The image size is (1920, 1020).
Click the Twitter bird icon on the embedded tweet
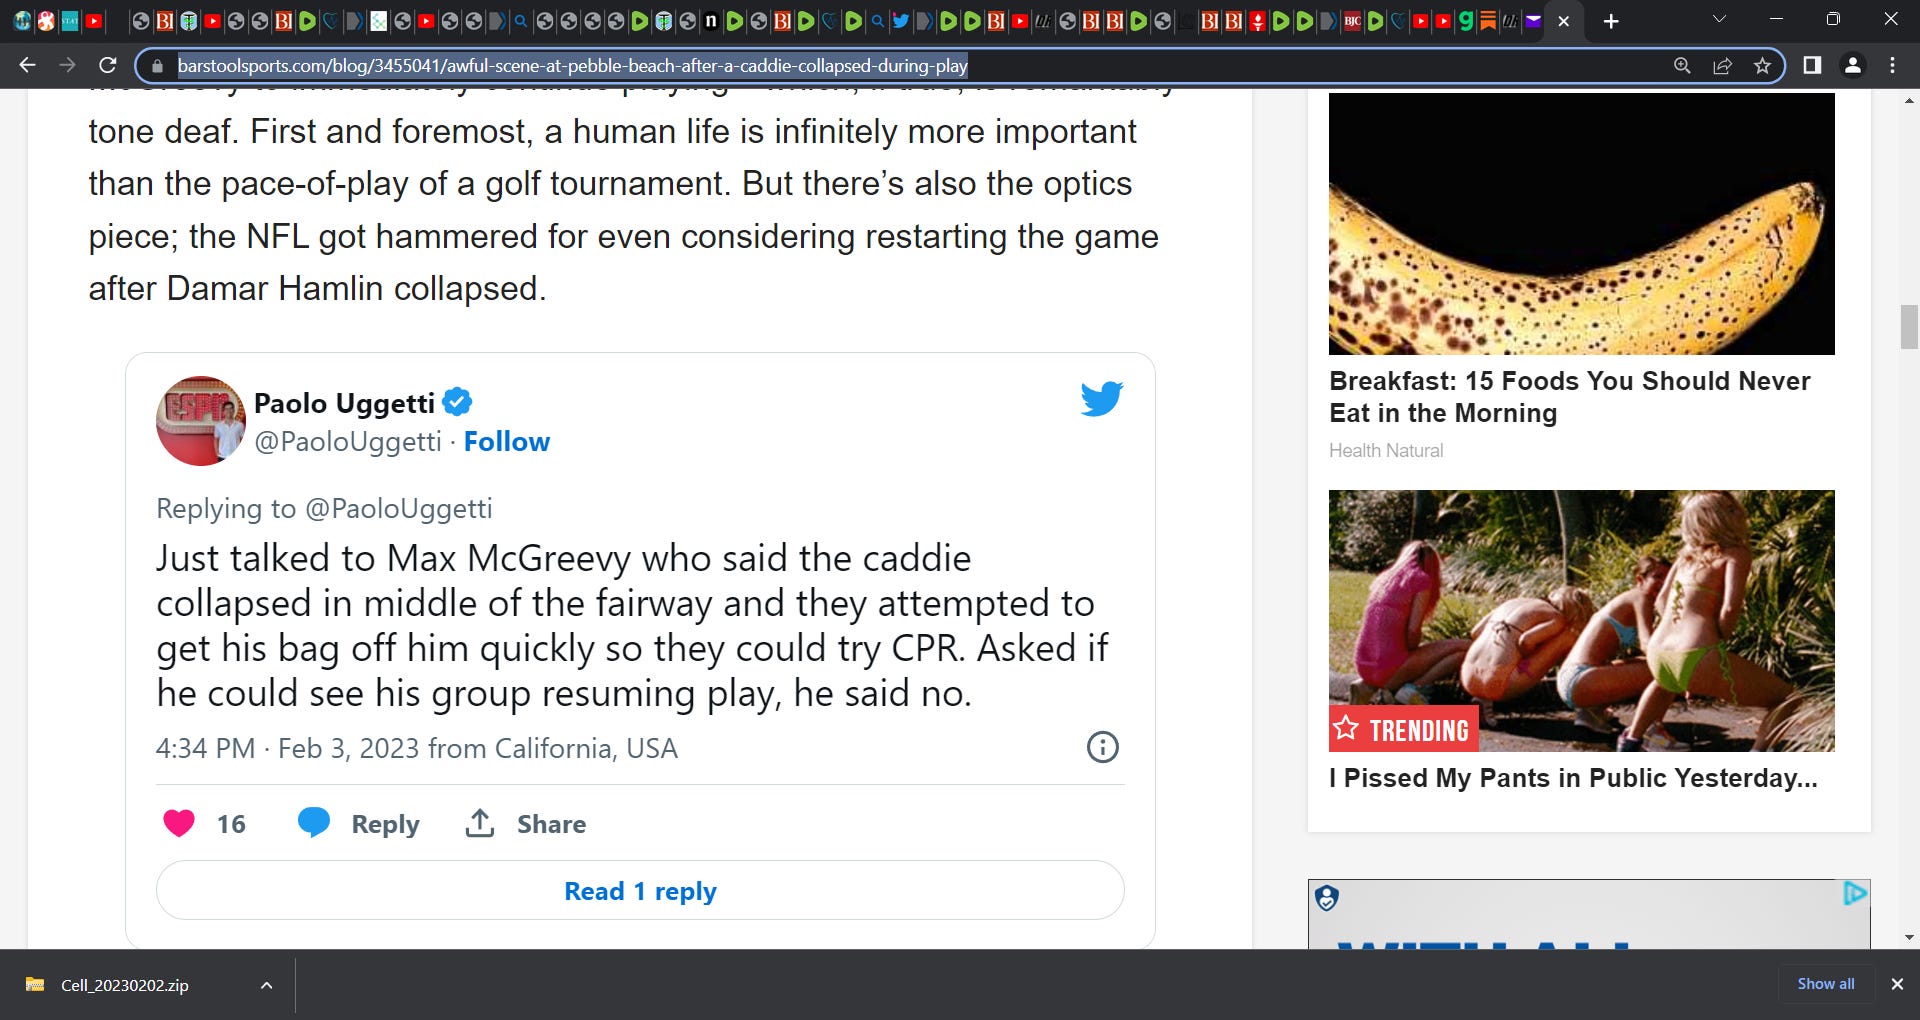tap(1101, 398)
